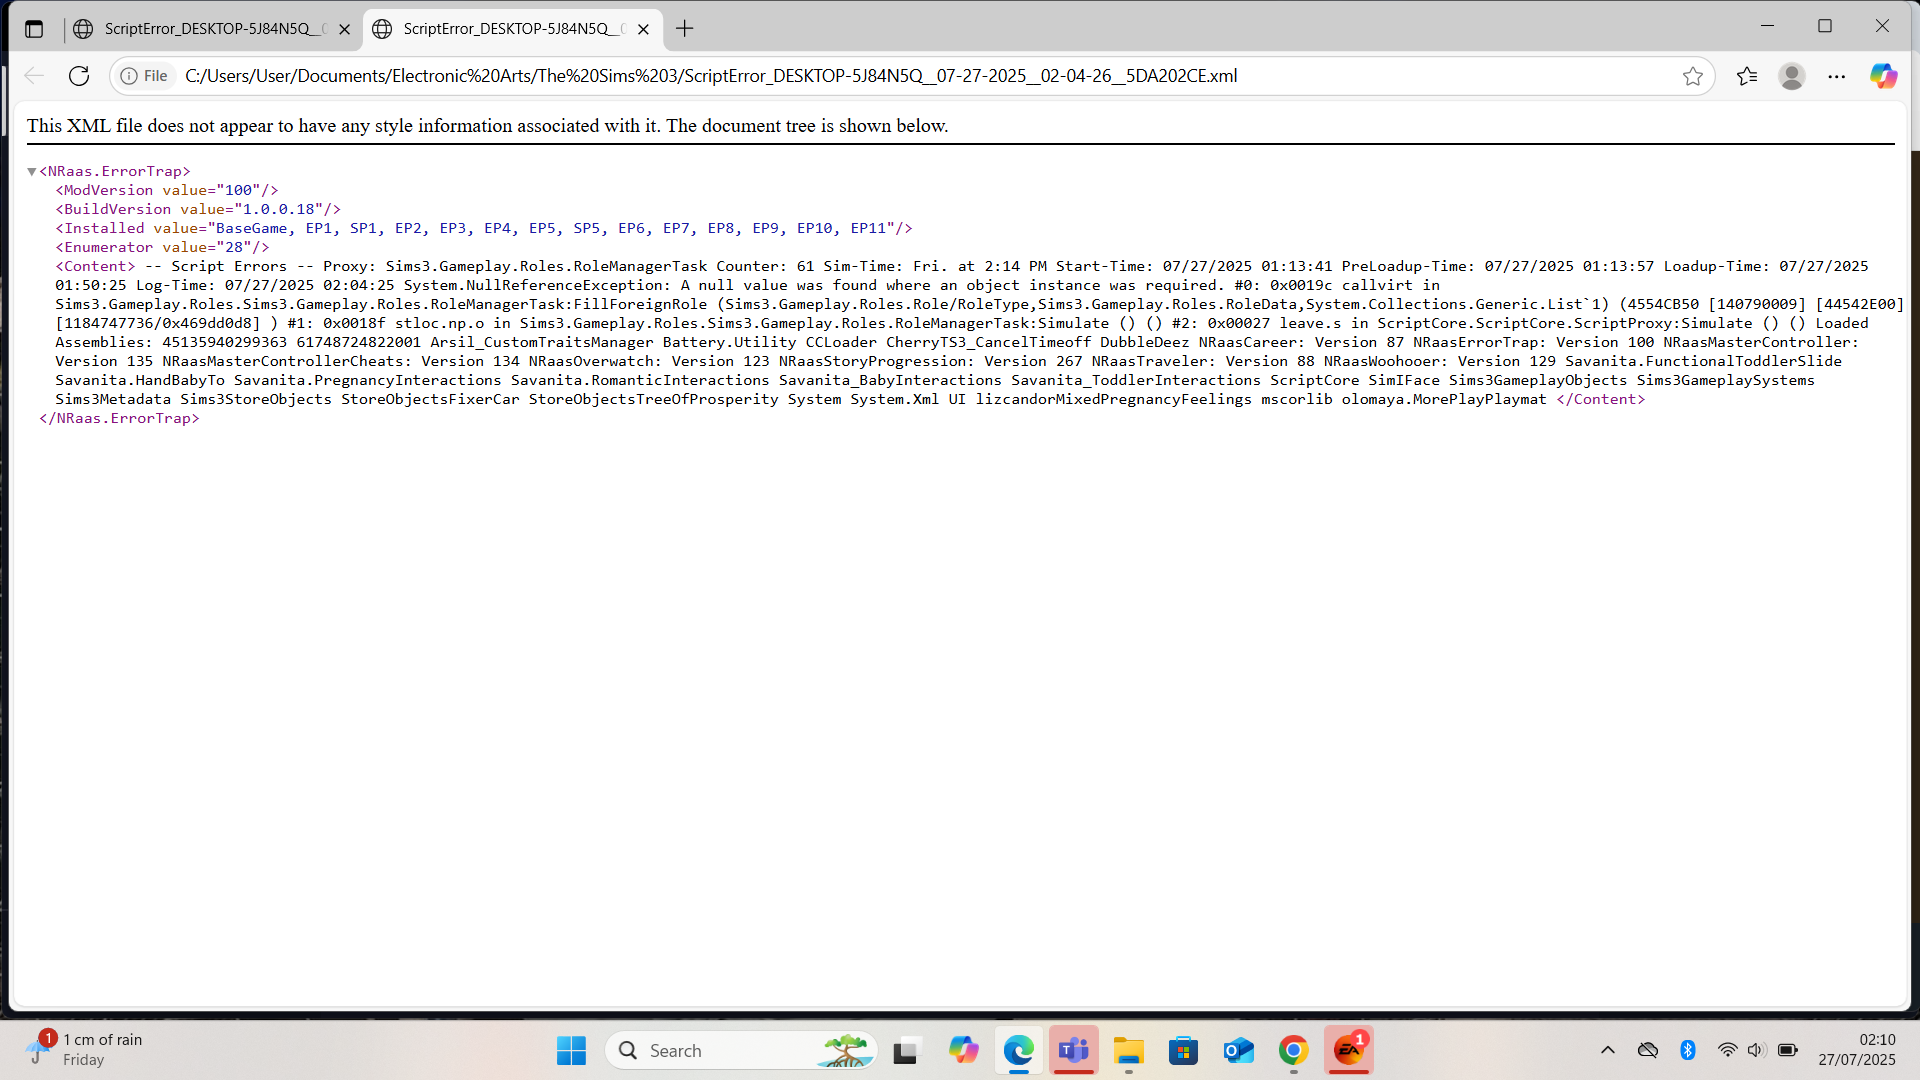Open the tab actions menu icon
Screen dimensions: 1920x1080
coord(34,29)
